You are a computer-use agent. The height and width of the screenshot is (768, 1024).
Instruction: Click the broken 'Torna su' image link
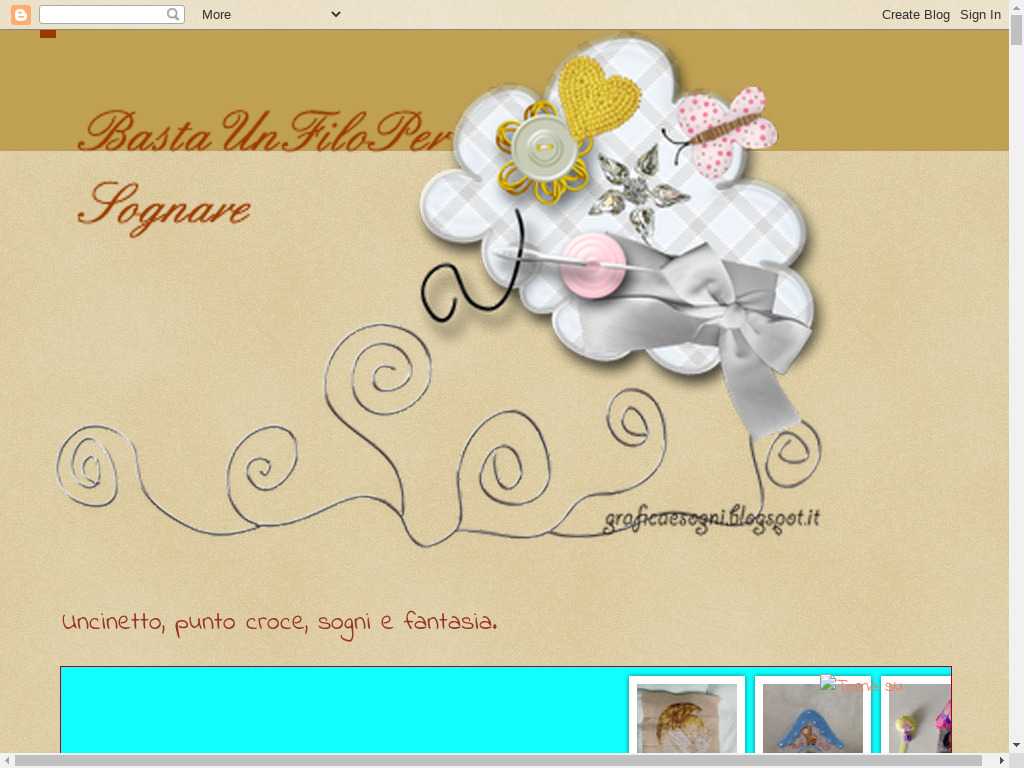pos(861,685)
